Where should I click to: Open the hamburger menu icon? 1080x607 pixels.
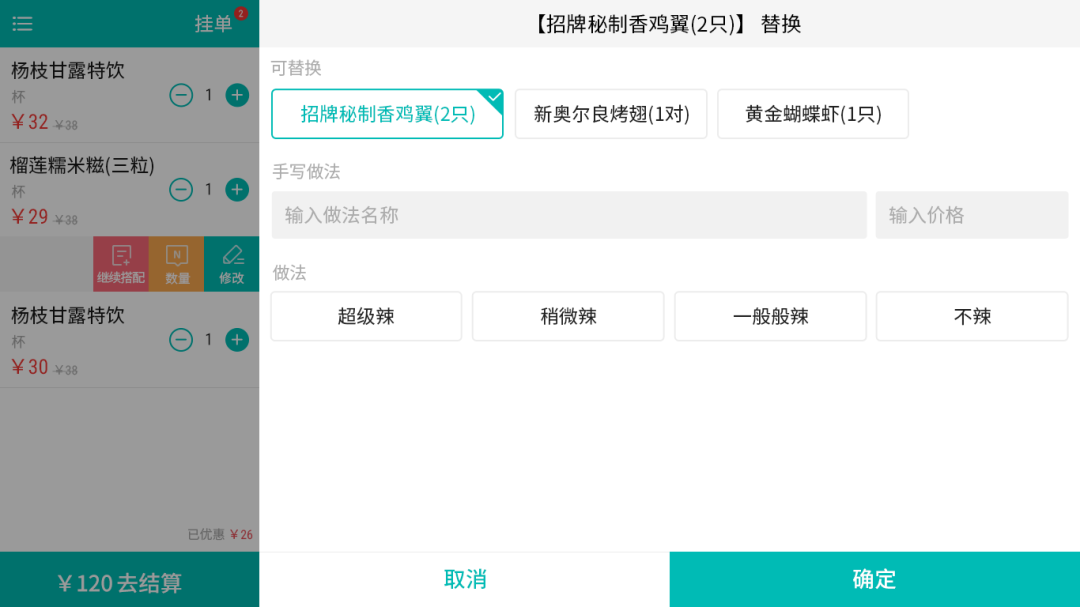[x=22, y=24]
